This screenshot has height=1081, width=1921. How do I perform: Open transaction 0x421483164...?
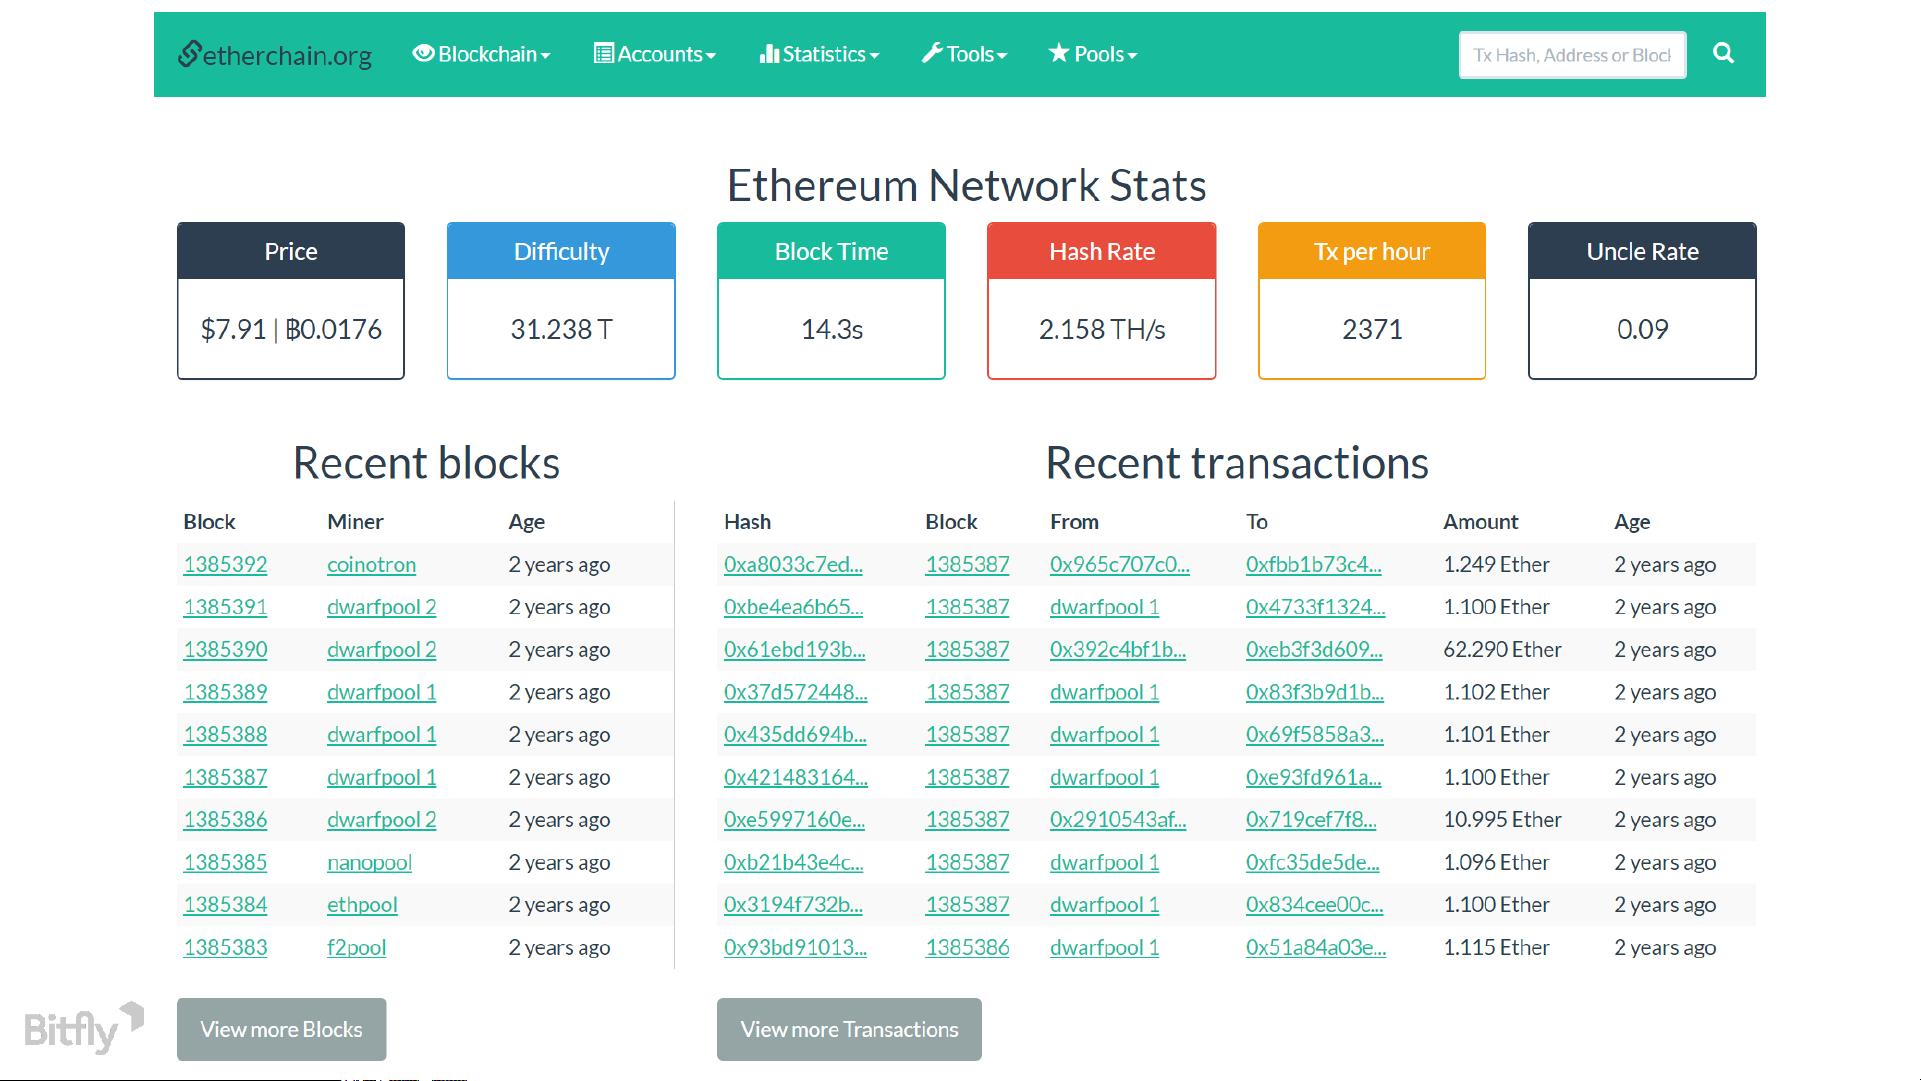[x=796, y=777]
